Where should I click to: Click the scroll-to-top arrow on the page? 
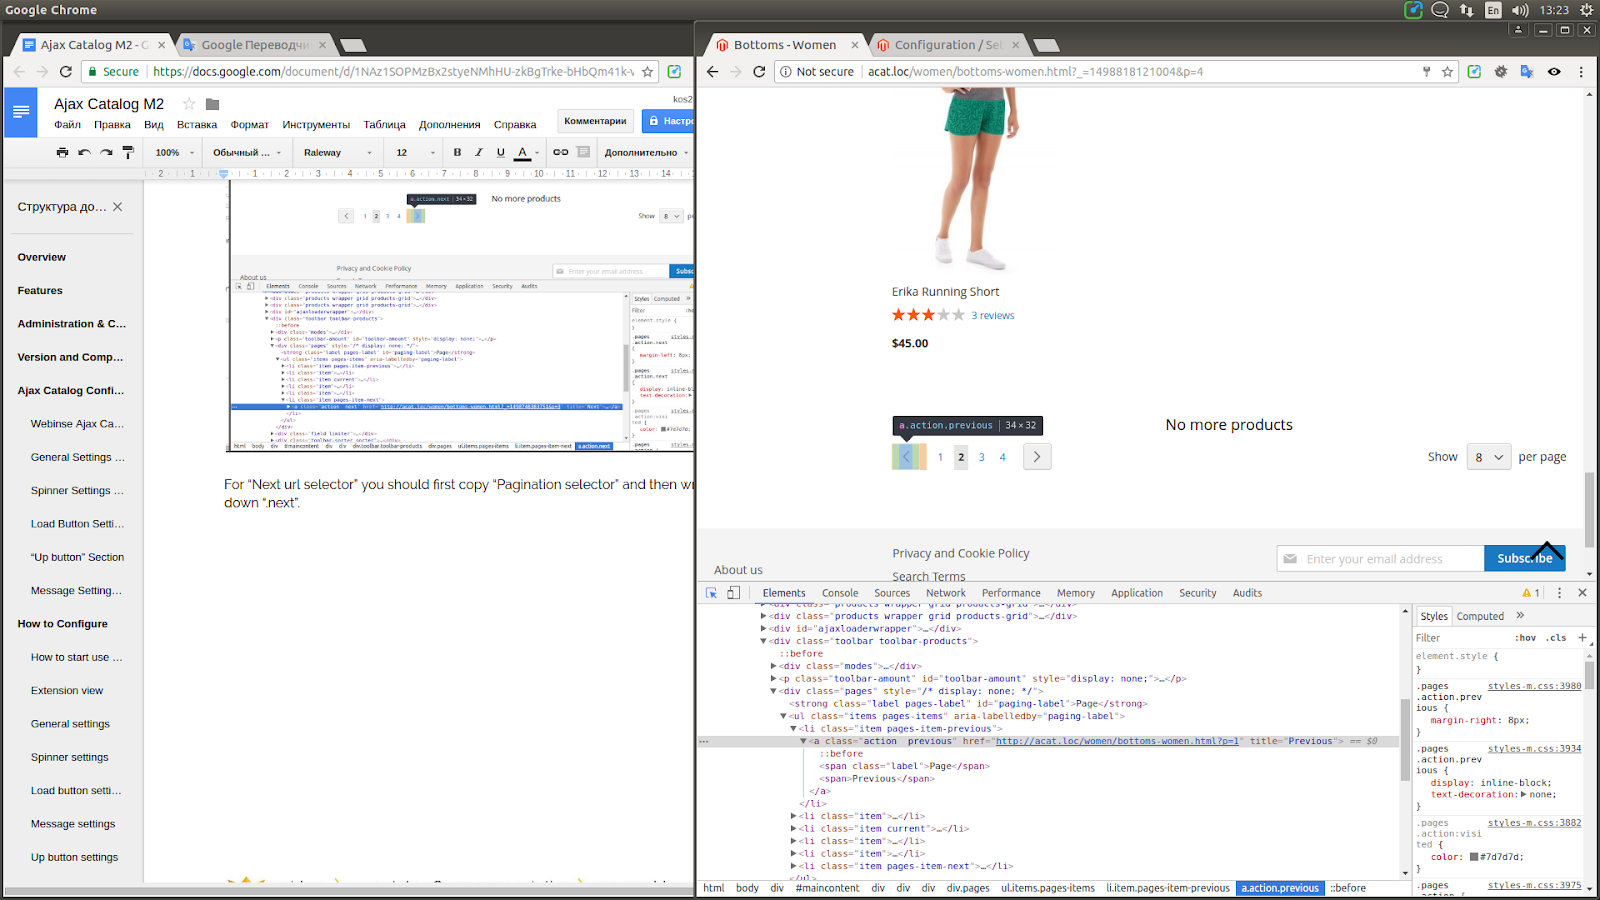tap(1547, 552)
